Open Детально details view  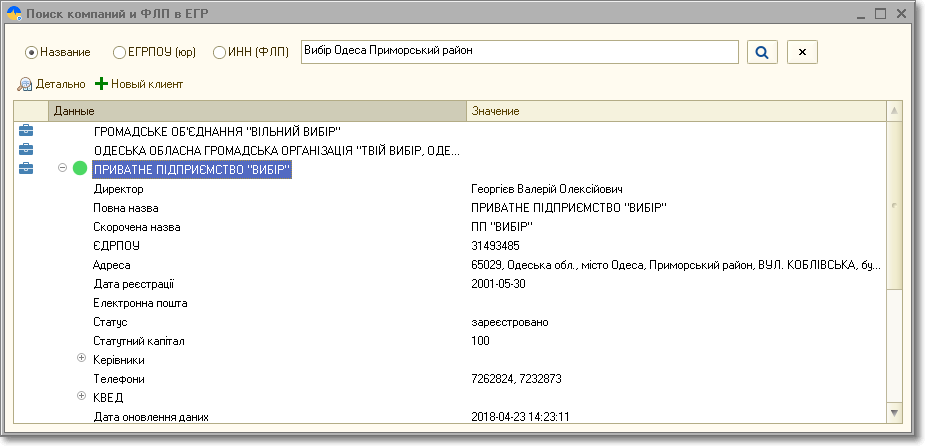tap(52, 84)
